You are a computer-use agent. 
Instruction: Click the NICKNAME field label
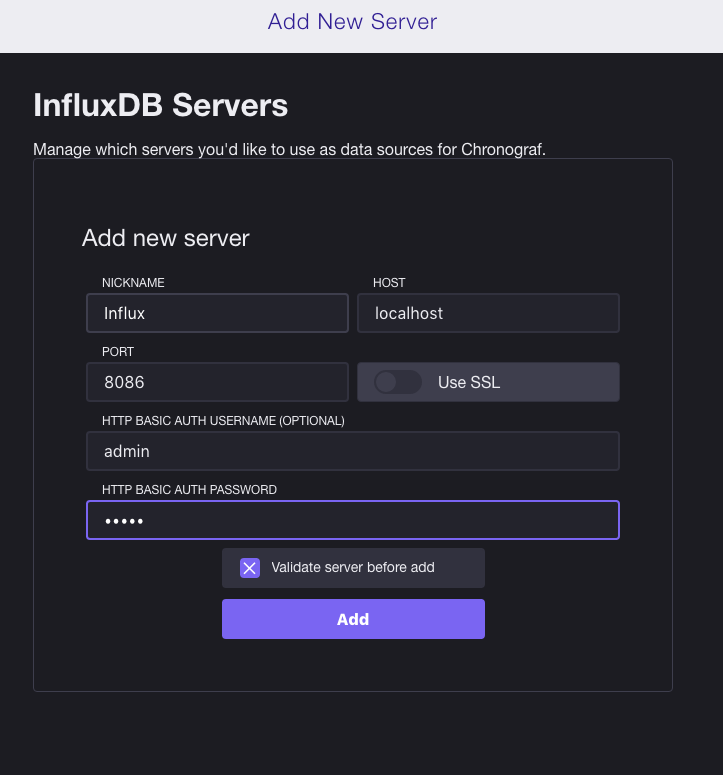coord(133,283)
